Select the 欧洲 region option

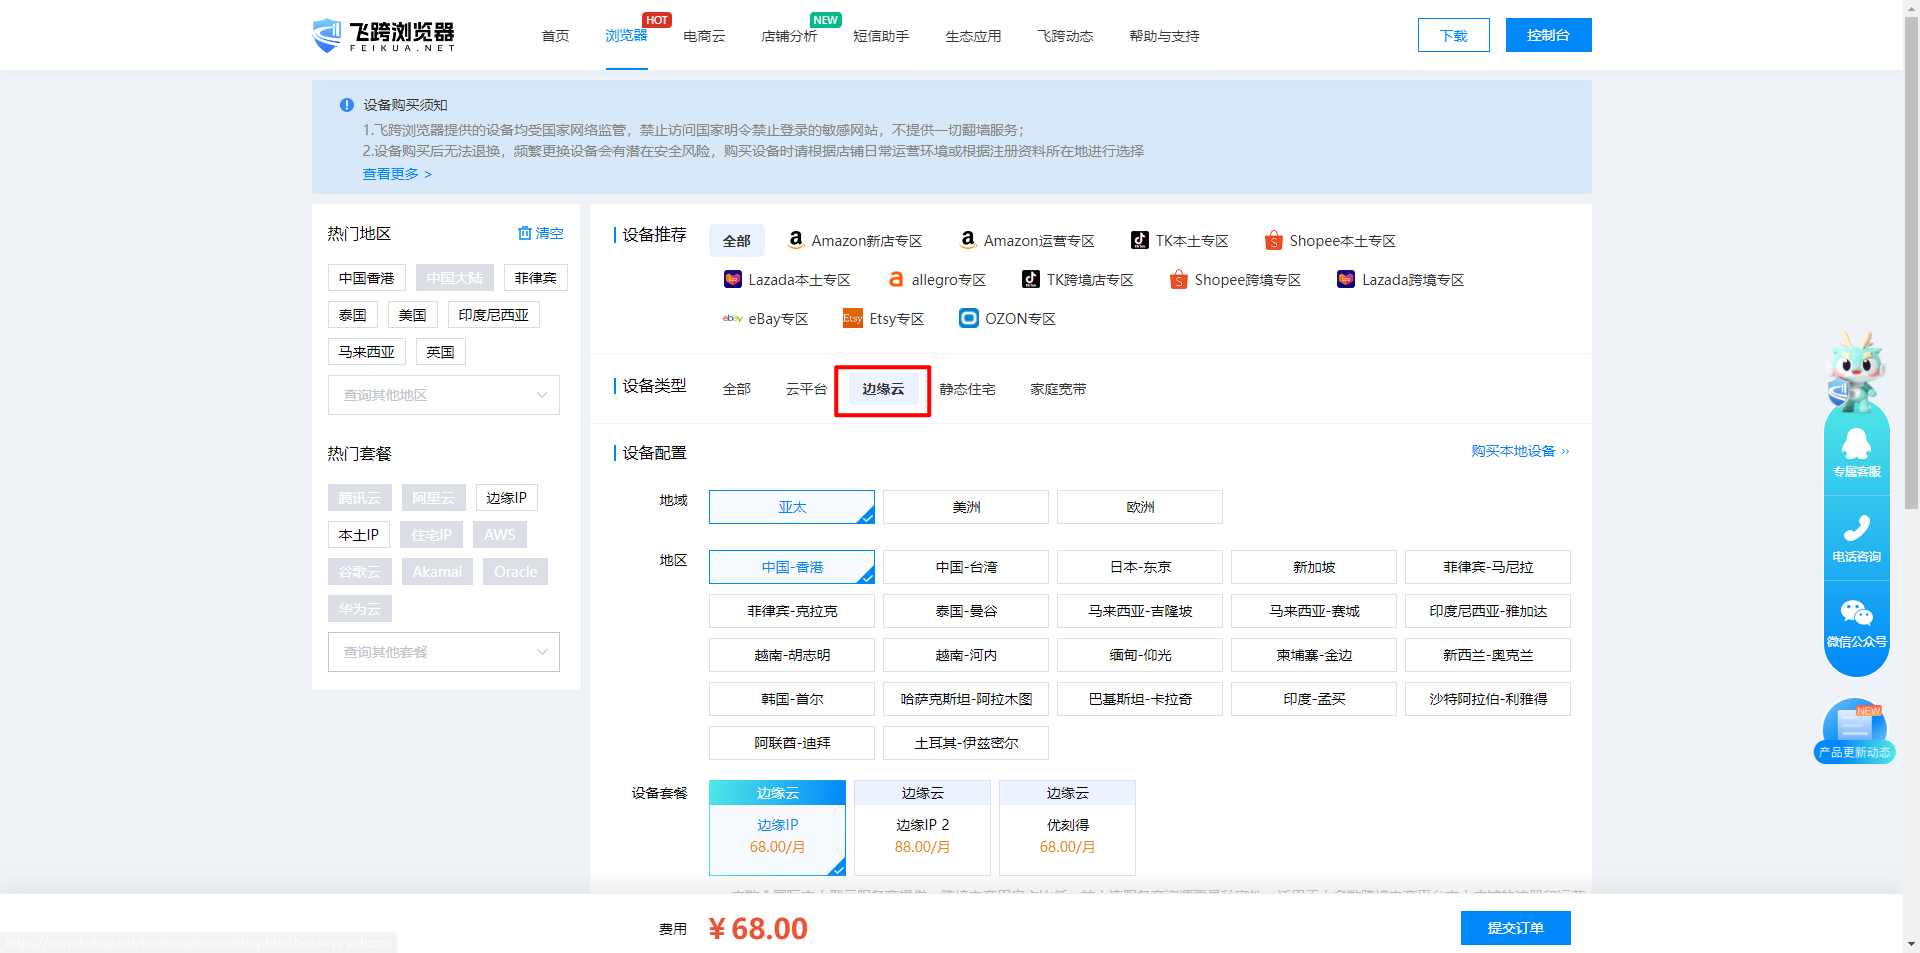pyautogui.click(x=1140, y=507)
